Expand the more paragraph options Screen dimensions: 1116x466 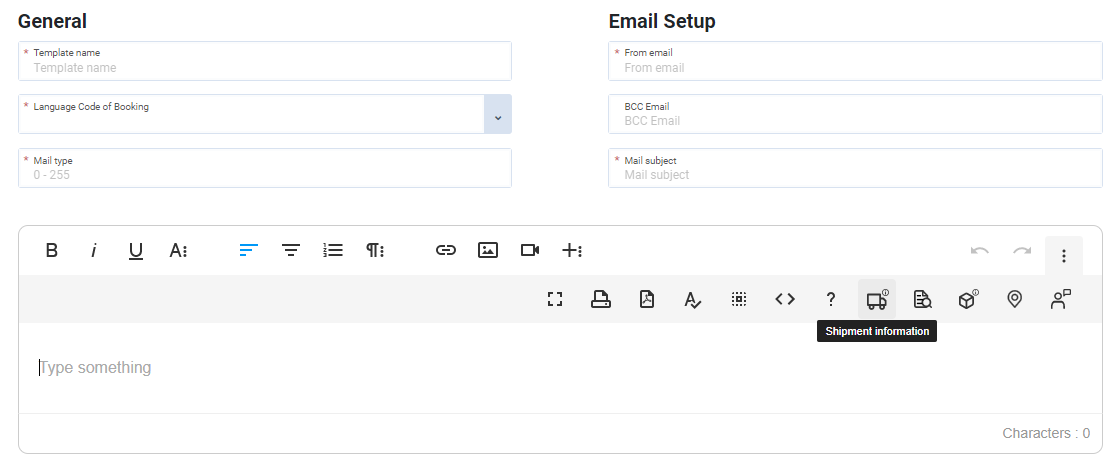pyautogui.click(x=375, y=251)
